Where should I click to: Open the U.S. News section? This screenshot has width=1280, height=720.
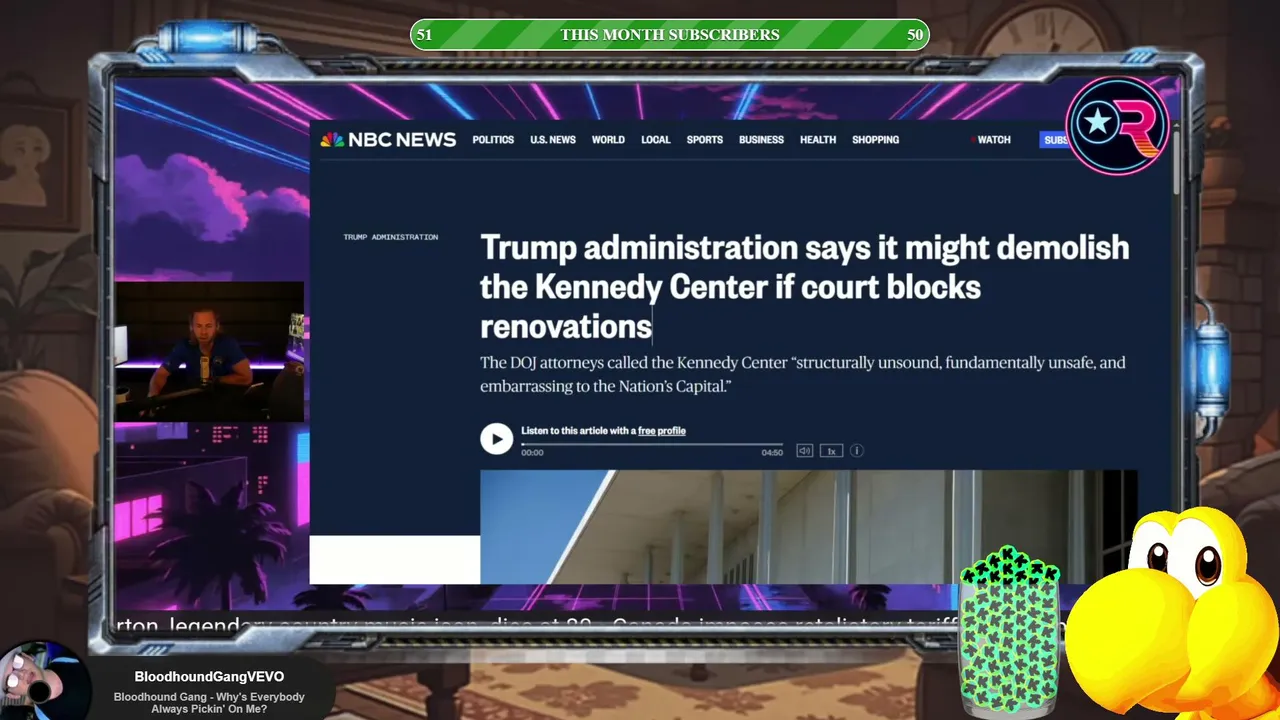point(553,140)
